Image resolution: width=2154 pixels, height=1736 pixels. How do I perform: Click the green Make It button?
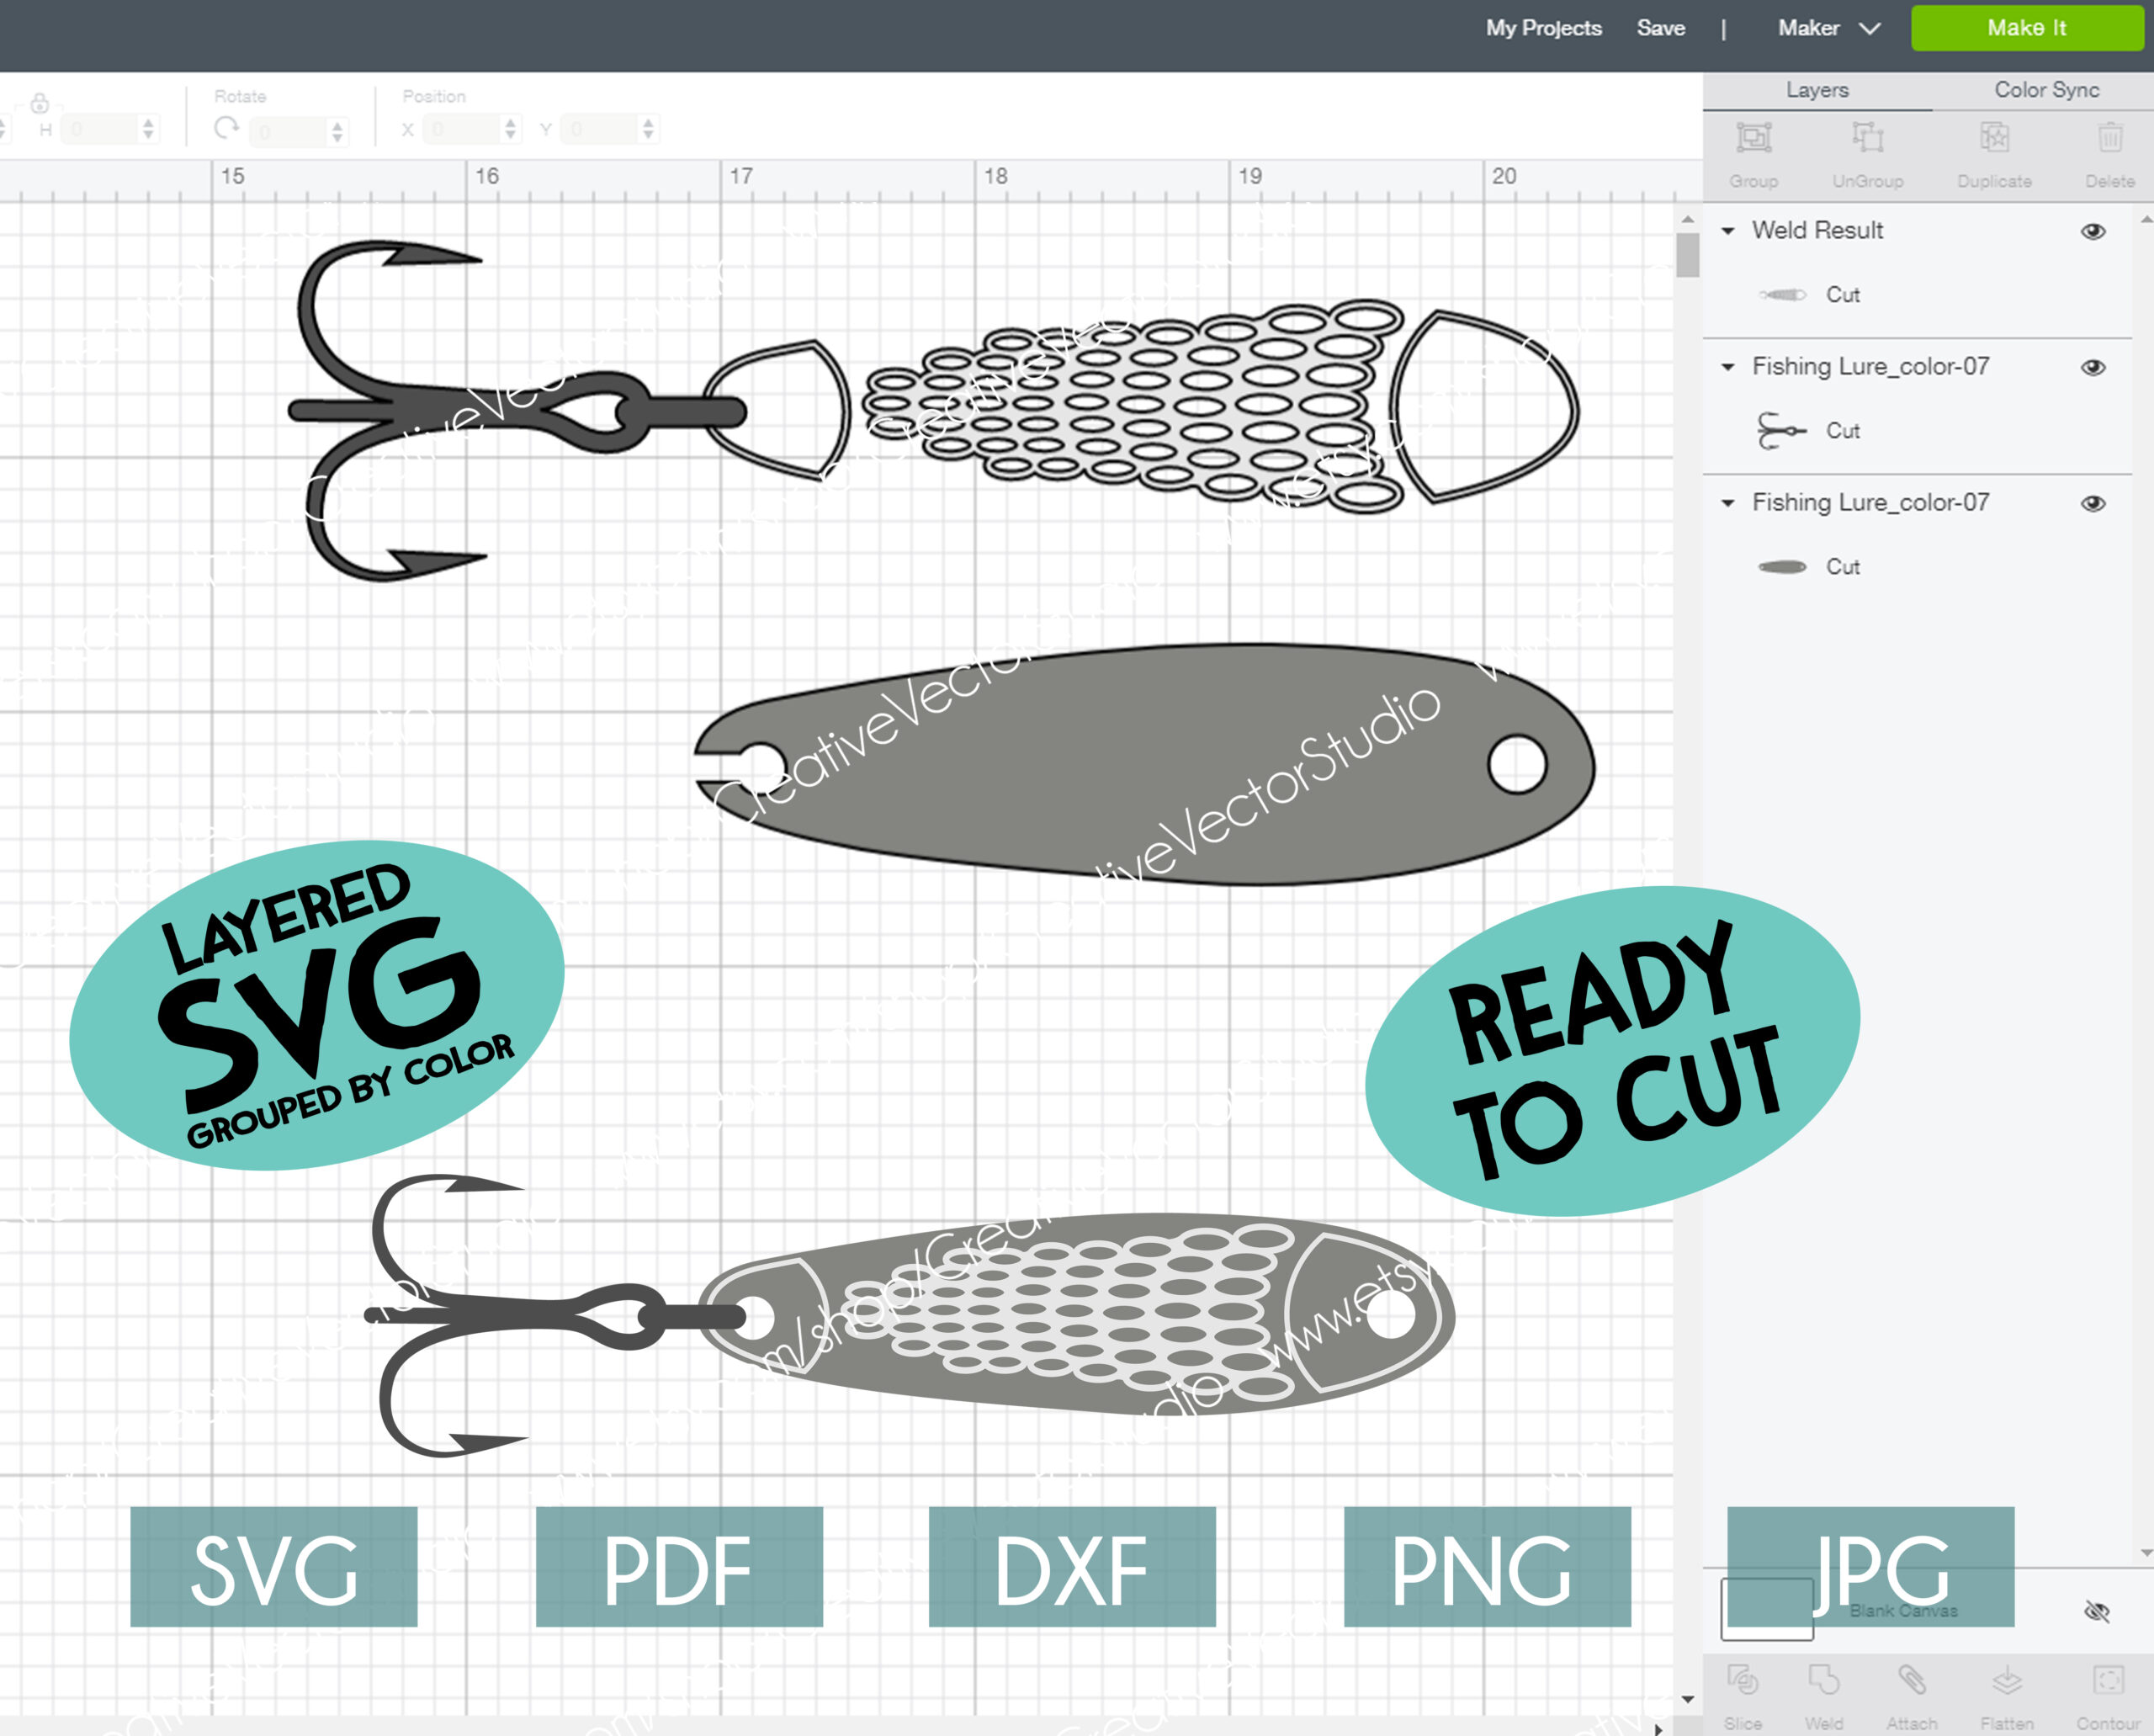click(x=2026, y=28)
